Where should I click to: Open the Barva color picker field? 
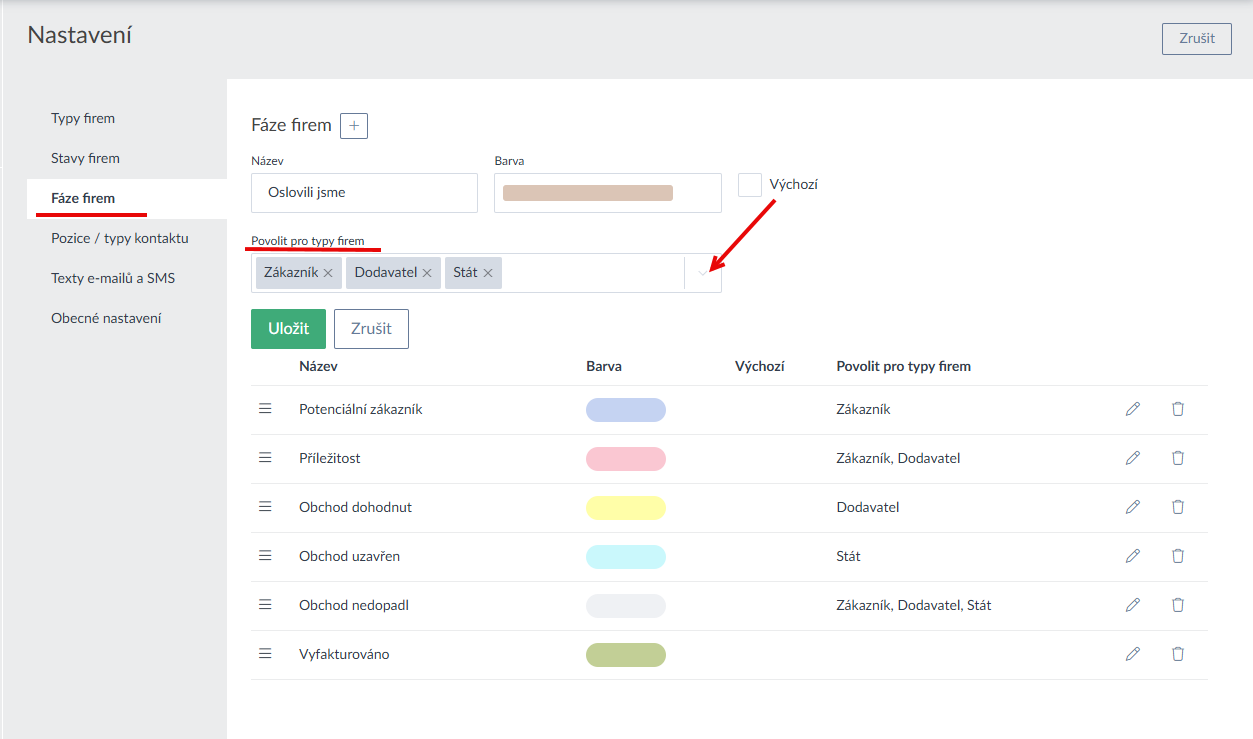point(607,193)
